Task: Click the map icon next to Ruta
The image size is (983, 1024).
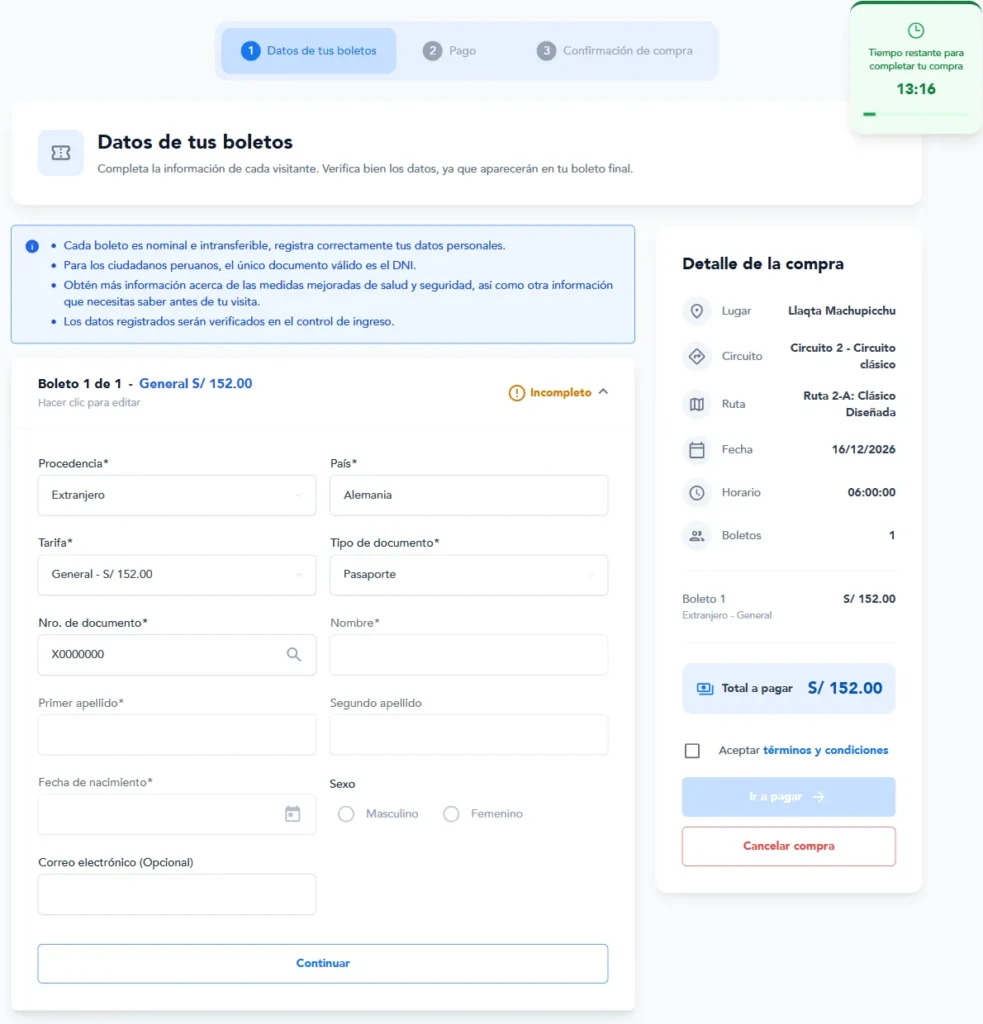Action: (x=697, y=404)
